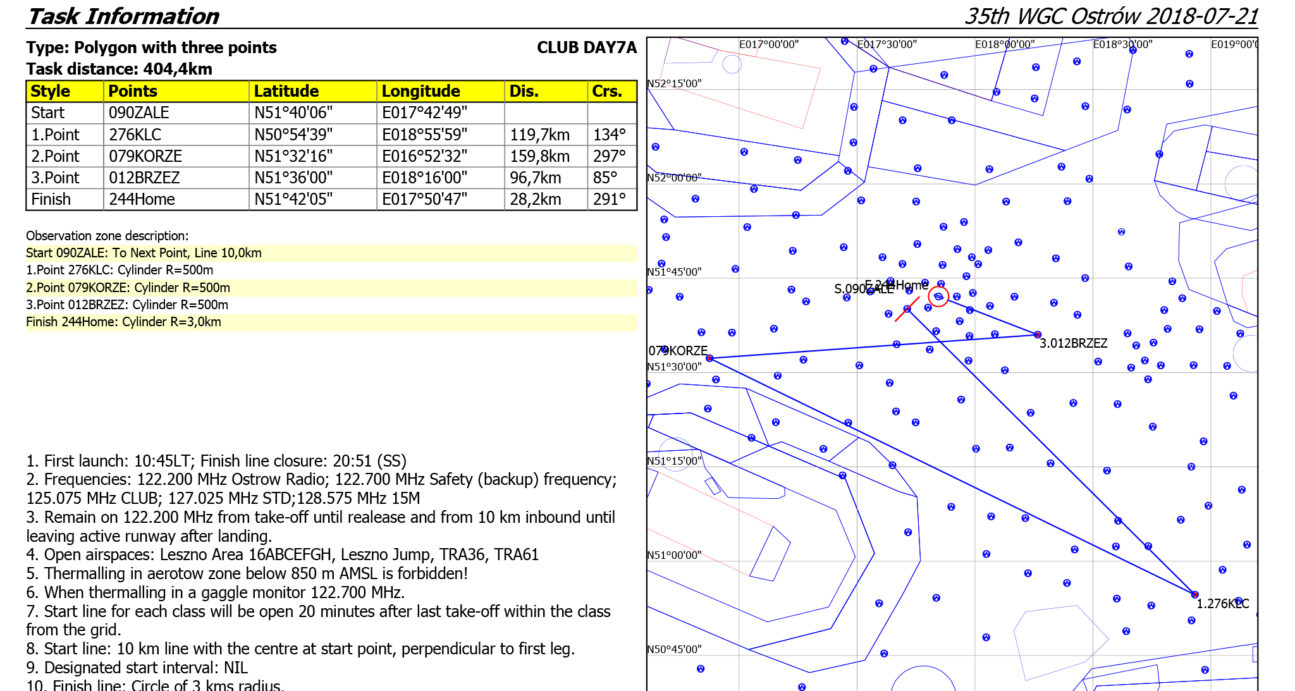Click the N52°15'00" latitude label on the map
1295x691 pixels.
674,84
